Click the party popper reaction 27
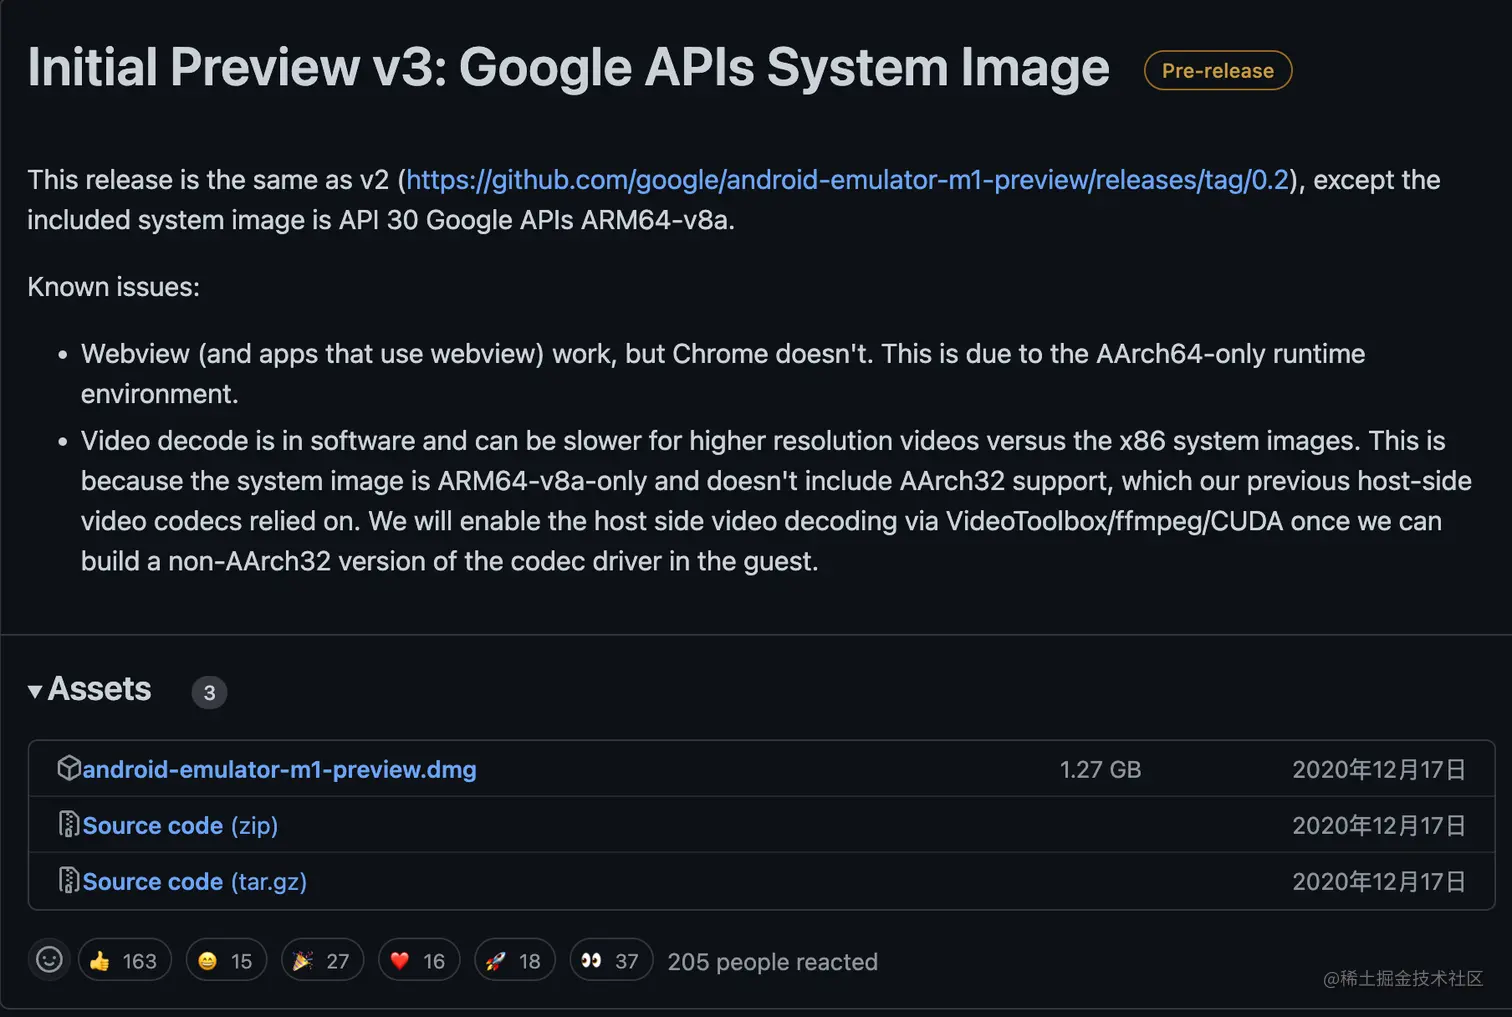Screen dimensions: 1512x1017 coord(322,960)
